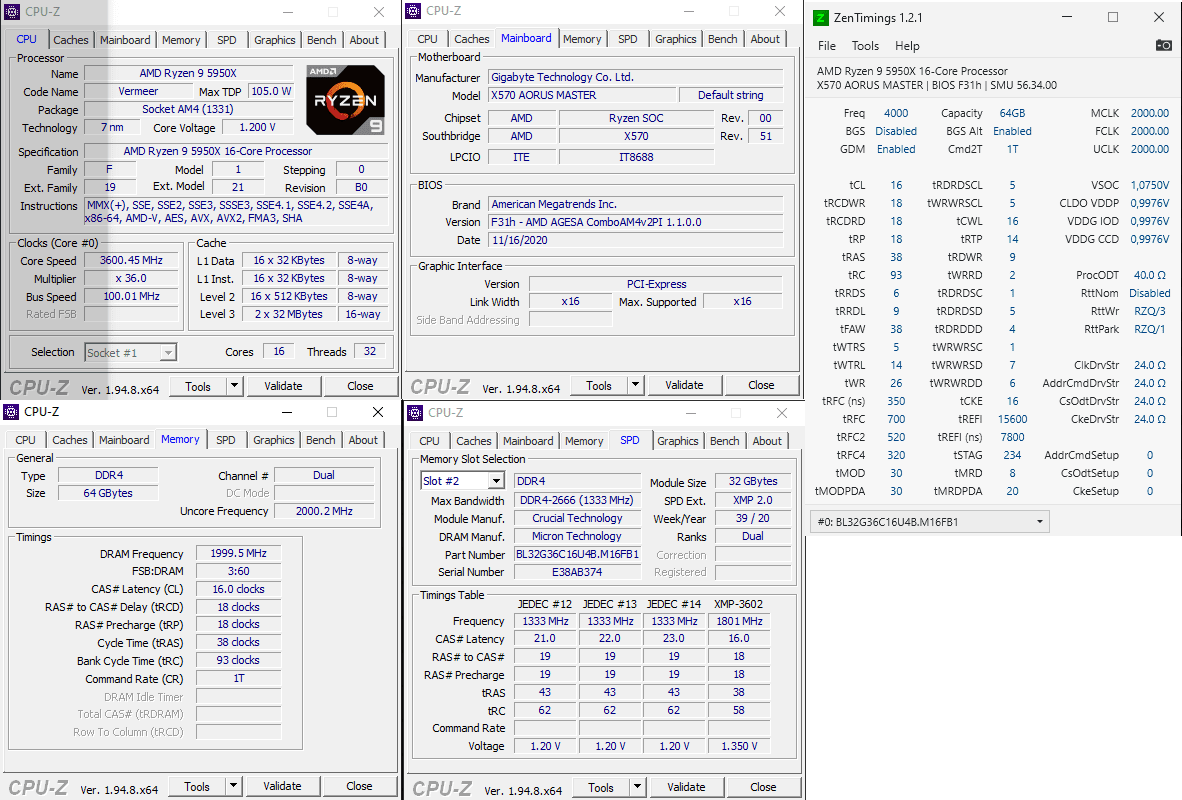Click the ZenTimings RttPark RZQ/1 value
The image size is (1182, 800).
(x=1150, y=330)
